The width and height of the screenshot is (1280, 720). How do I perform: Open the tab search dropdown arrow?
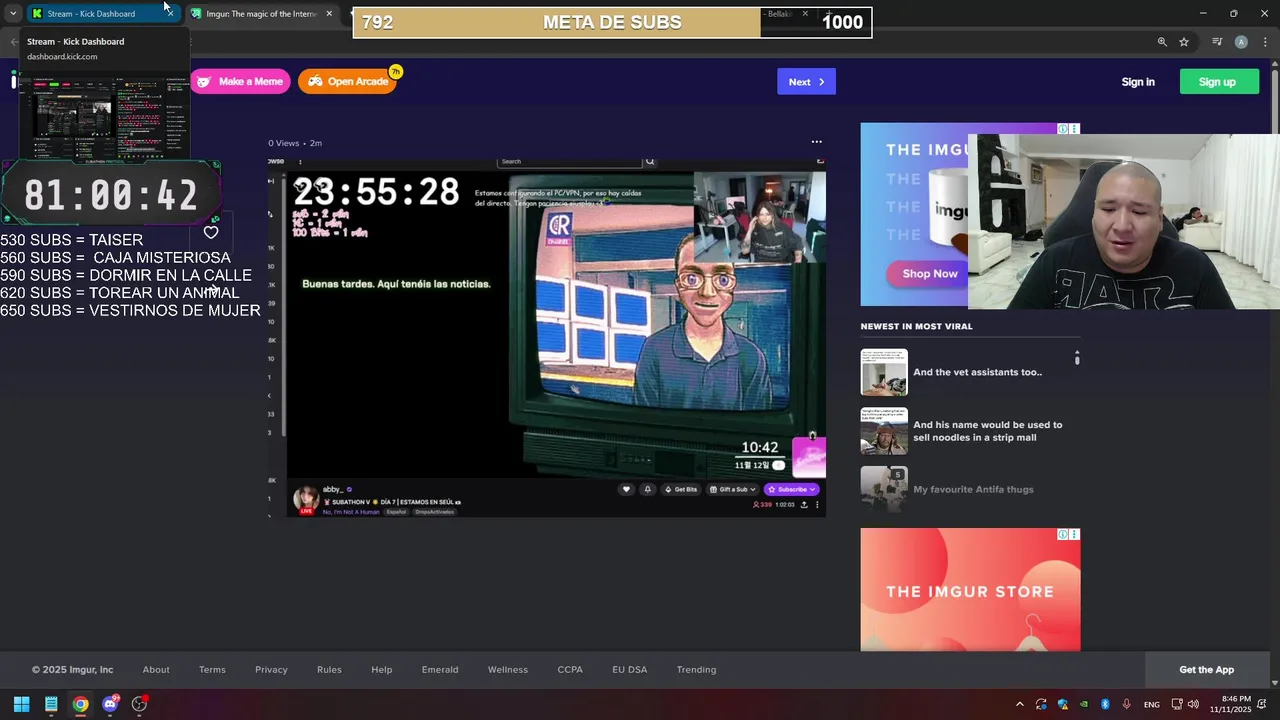[12, 14]
